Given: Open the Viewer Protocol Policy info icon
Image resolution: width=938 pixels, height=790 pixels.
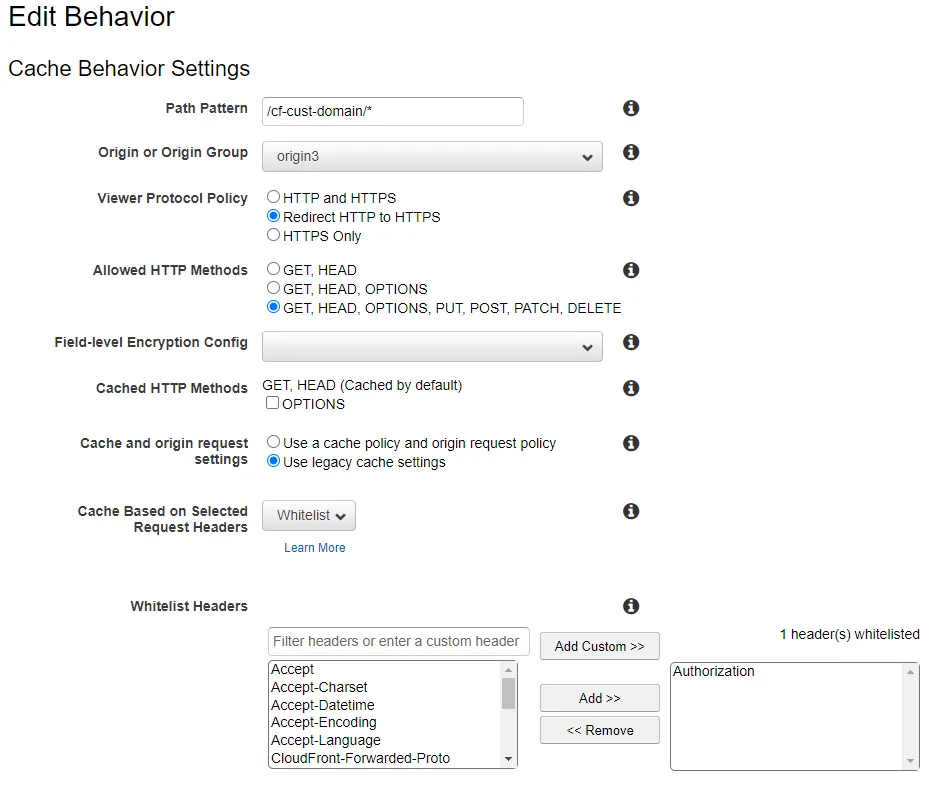Looking at the screenshot, I should tap(631, 198).
